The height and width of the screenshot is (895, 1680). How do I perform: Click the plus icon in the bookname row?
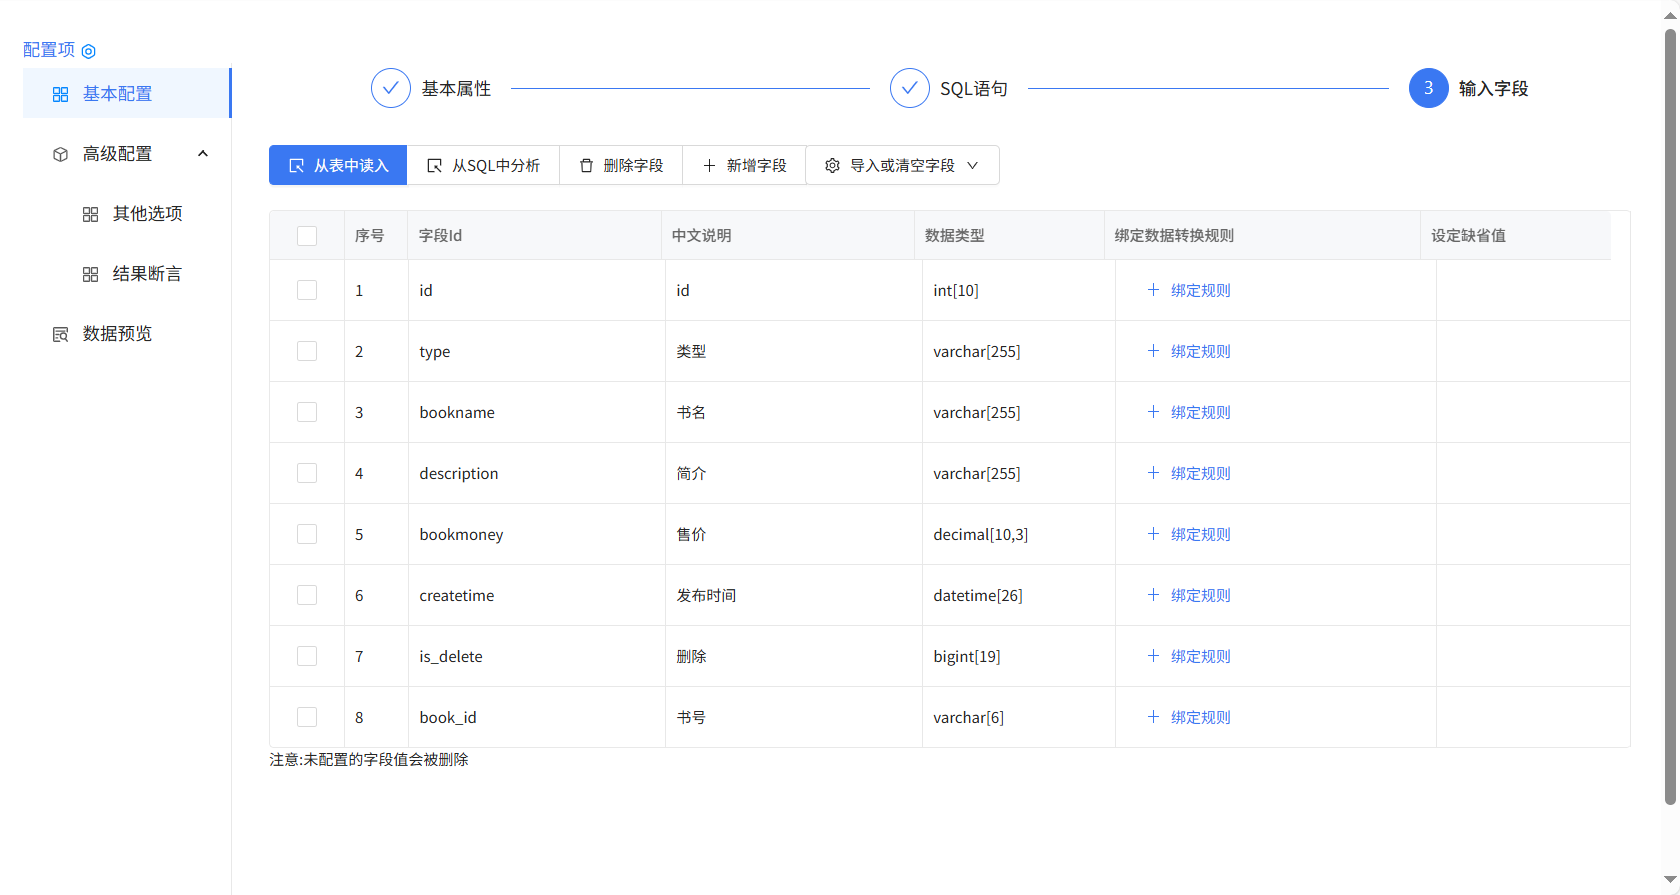coord(1153,412)
